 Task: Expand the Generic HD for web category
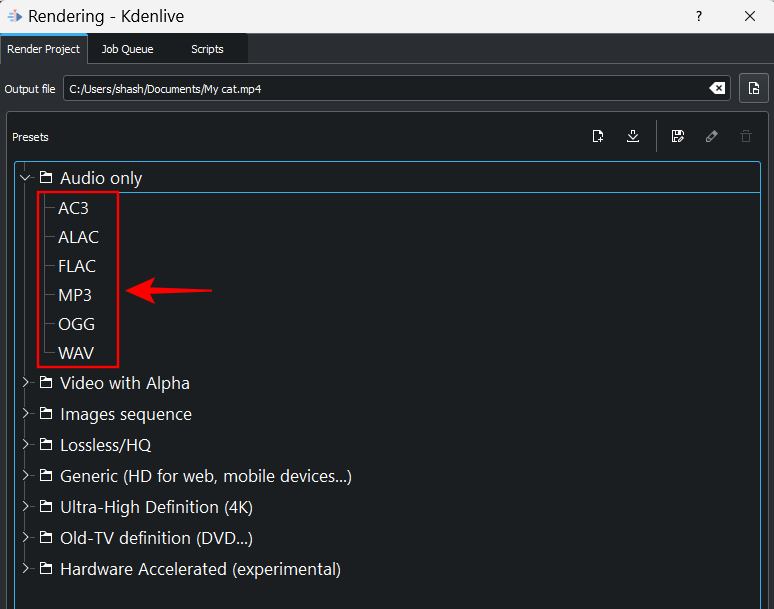click(x=25, y=475)
